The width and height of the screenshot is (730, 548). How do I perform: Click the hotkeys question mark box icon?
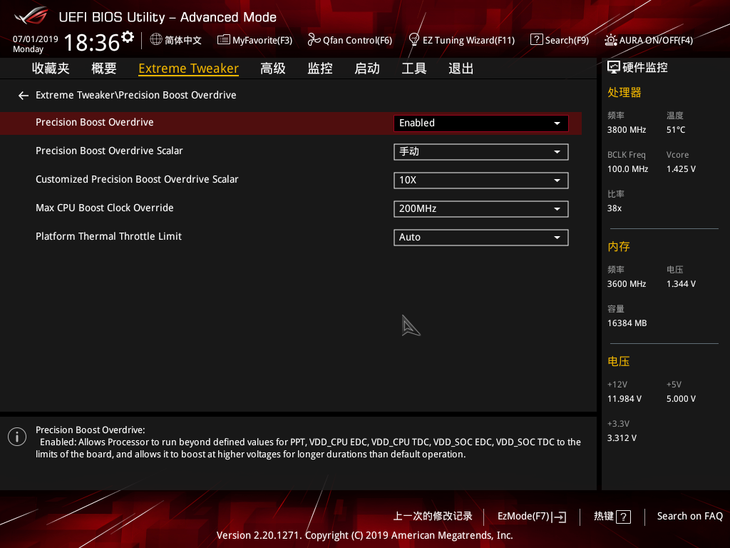pyautogui.click(x=623, y=517)
